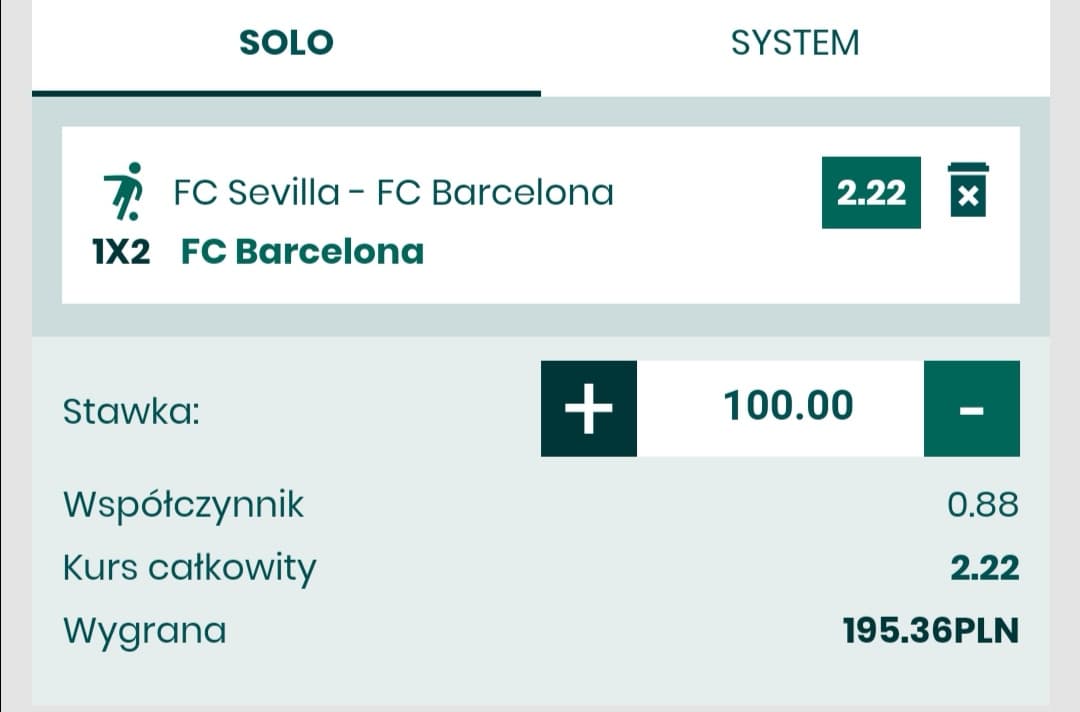This screenshot has width=1080, height=712.
Task: Click the stake field showing 100.00
Action: (x=788, y=406)
